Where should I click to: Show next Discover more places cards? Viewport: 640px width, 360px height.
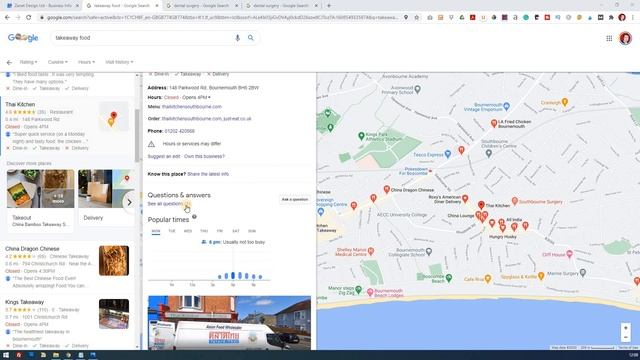(x=129, y=202)
